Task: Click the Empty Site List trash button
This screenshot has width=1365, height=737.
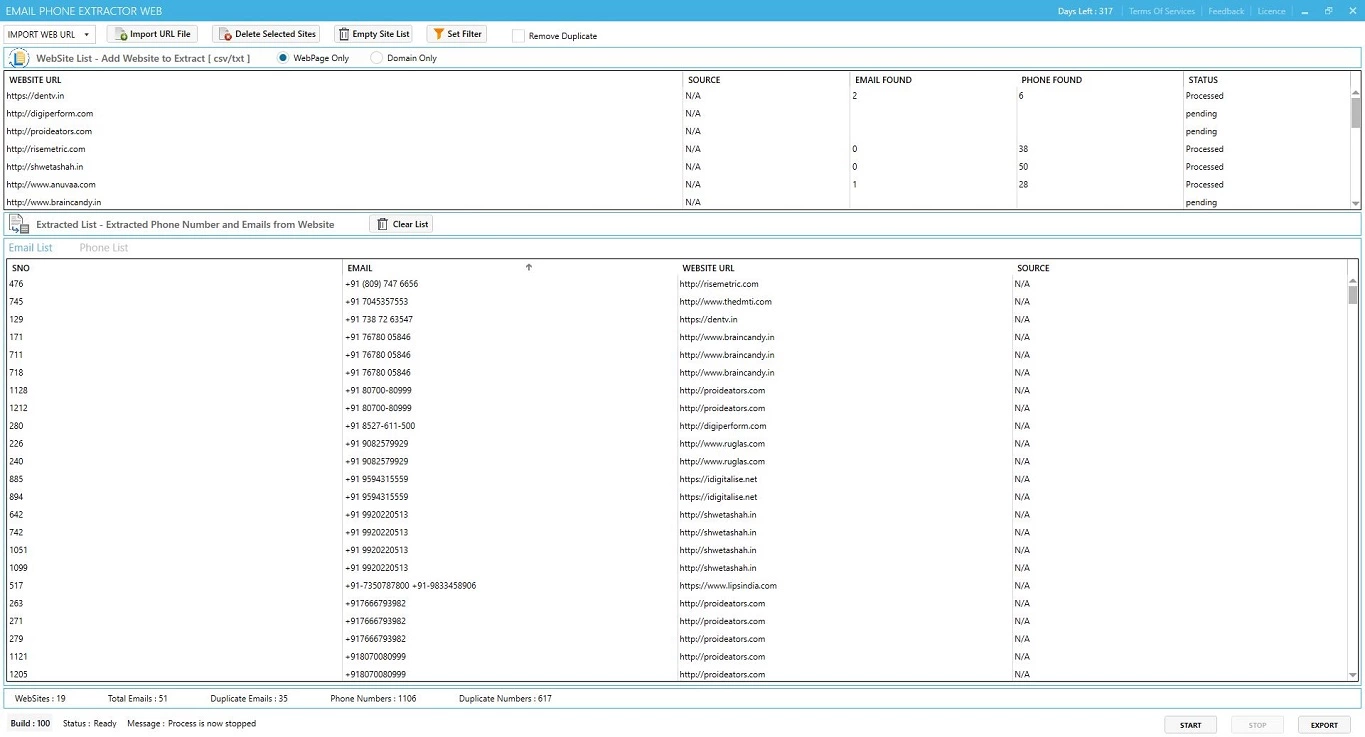Action: [373, 34]
